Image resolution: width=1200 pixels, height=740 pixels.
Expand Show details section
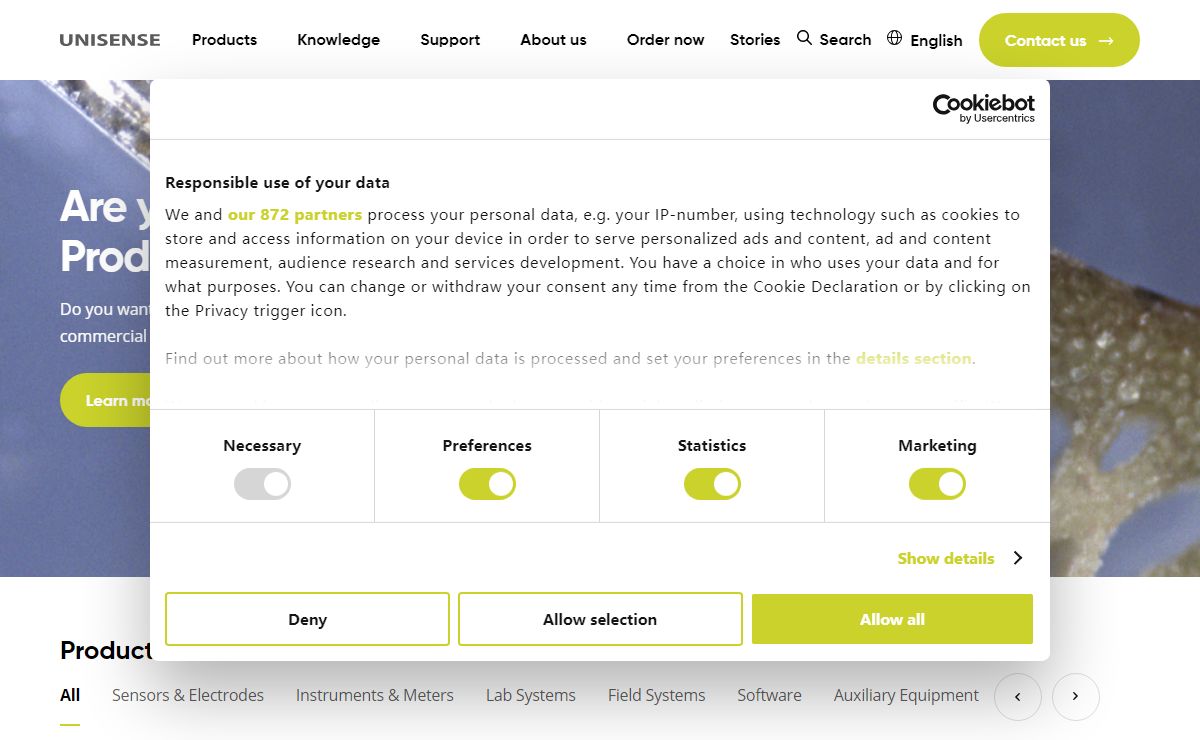click(958, 558)
